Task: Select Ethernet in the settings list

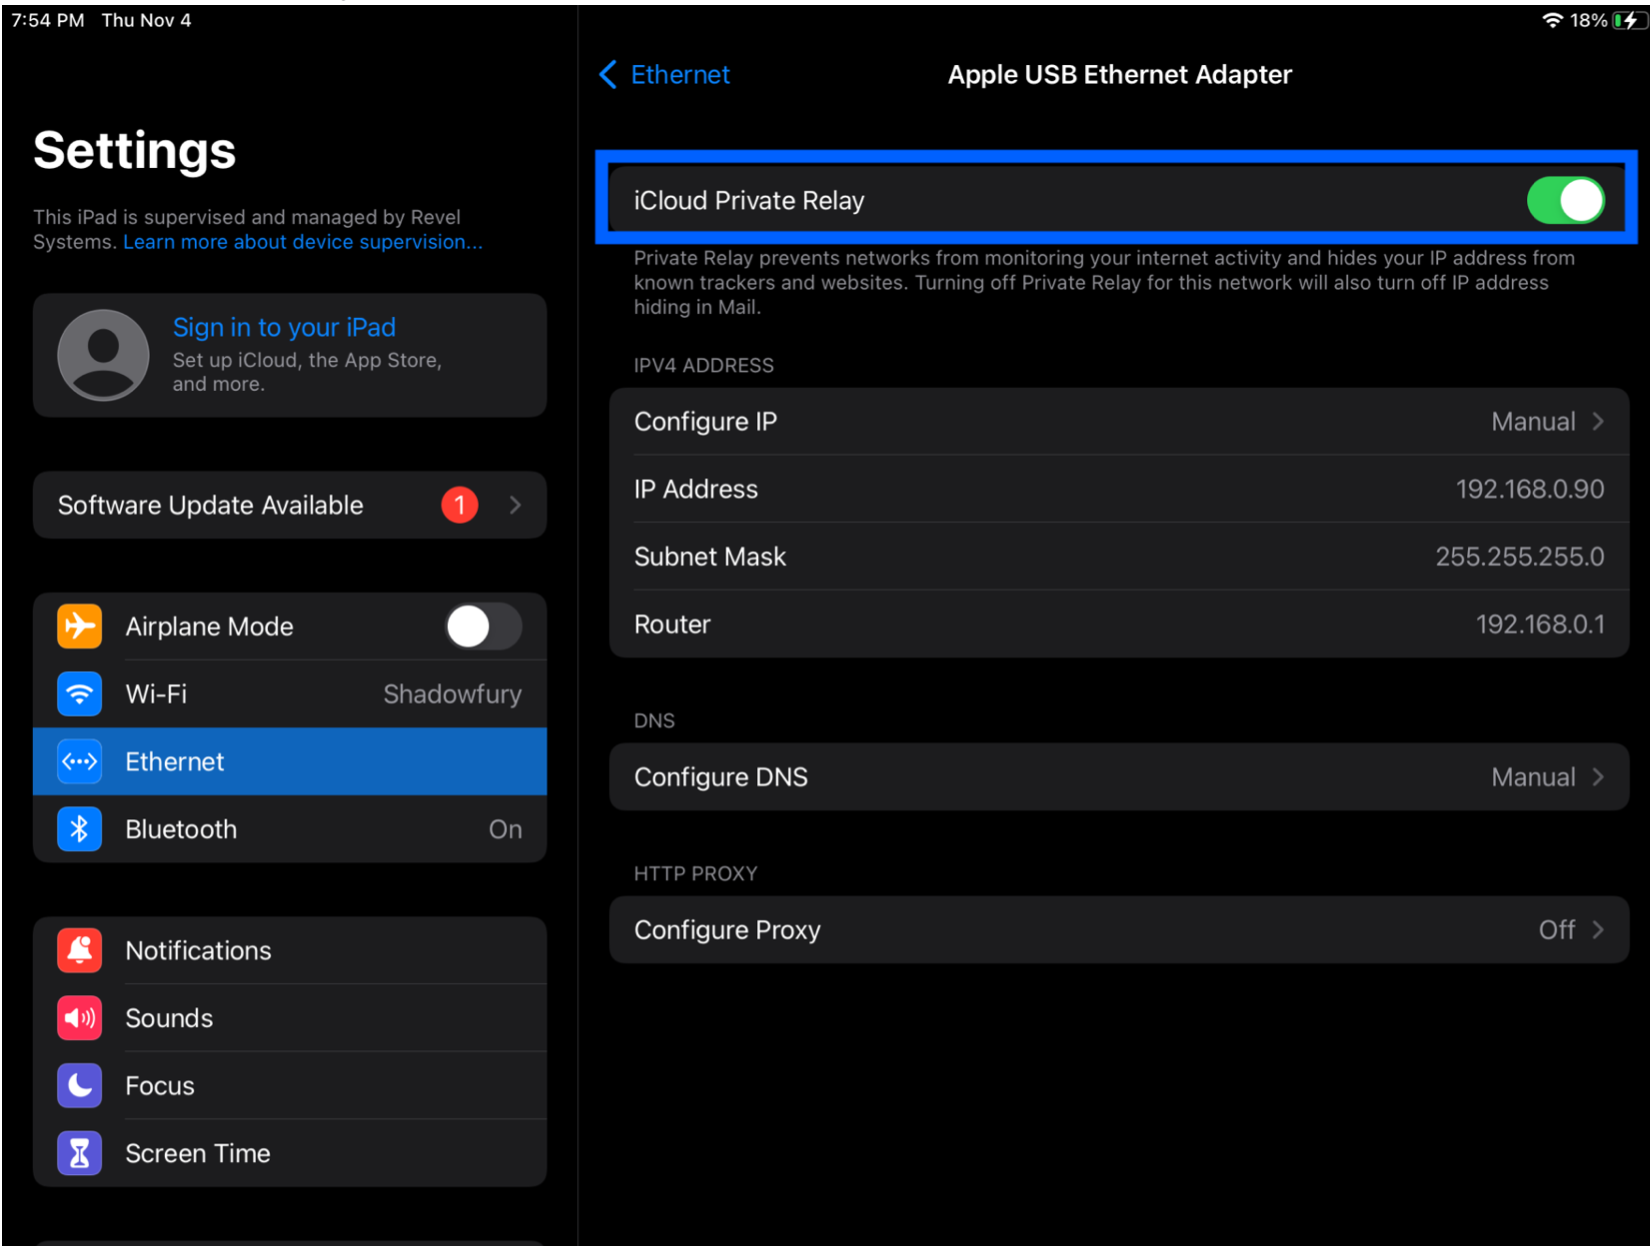Action: 290,762
